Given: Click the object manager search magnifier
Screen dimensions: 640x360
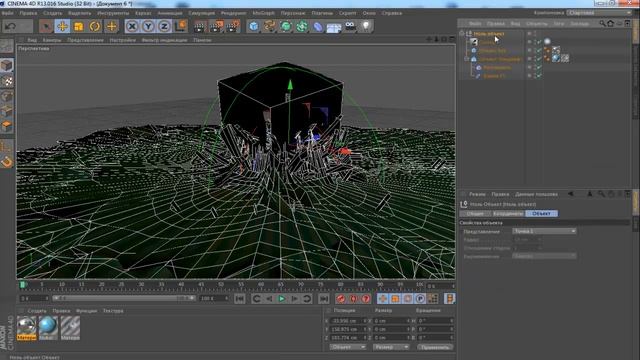Looking at the screenshot, I should 602,23.
